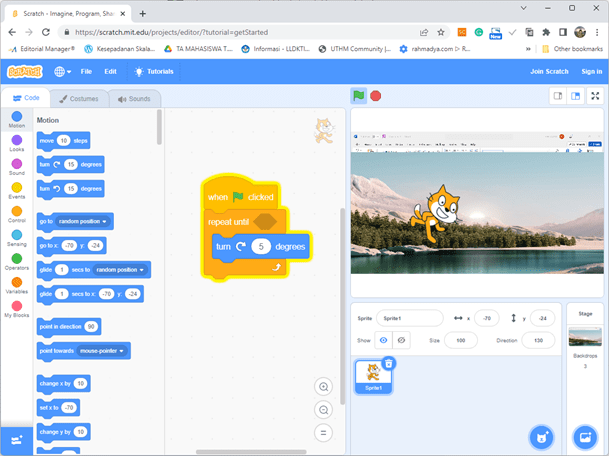Delete Sprite1 using the trash icon
Image resolution: width=609 pixels, height=456 pixels.
coord(389,364)
